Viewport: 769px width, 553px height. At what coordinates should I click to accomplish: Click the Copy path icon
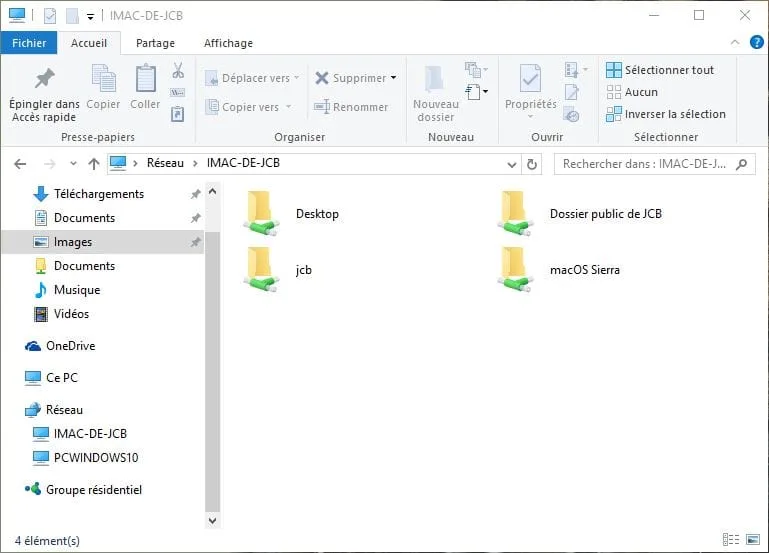point(178,92)
